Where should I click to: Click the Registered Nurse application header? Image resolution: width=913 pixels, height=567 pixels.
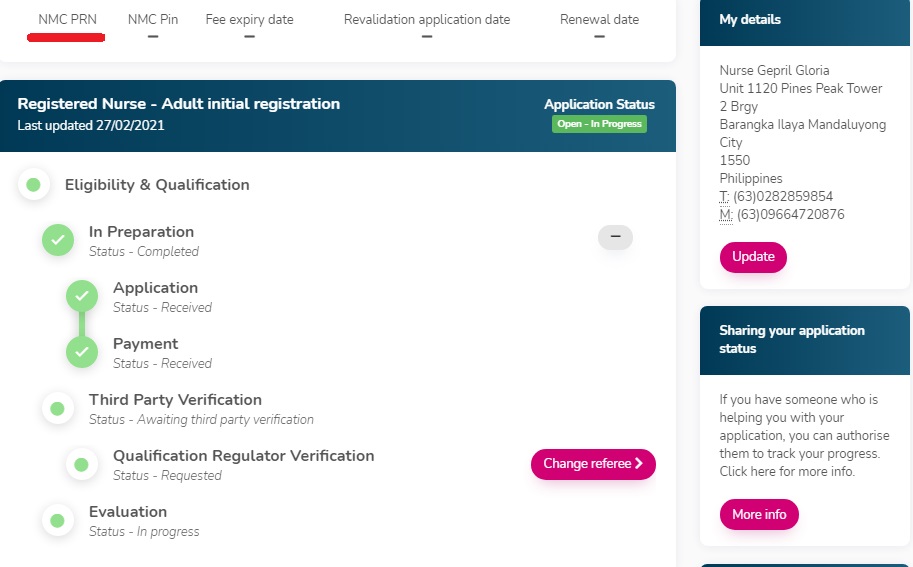pyautogui.click(x=179, y=104)
